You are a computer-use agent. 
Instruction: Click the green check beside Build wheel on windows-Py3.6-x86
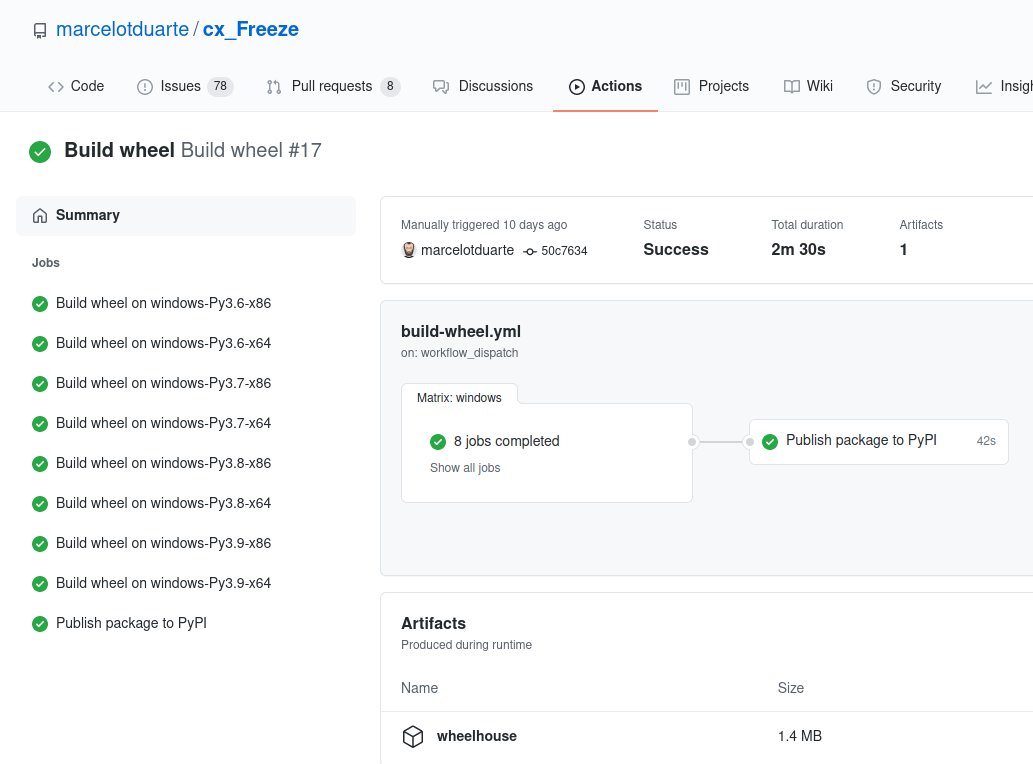pyautogui.click(x=39, y=303)
